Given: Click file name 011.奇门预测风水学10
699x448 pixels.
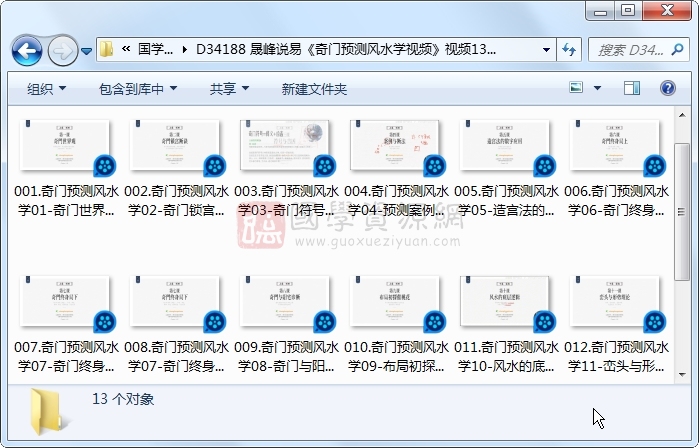Looking at the screenshot, I should coord(507,357).
